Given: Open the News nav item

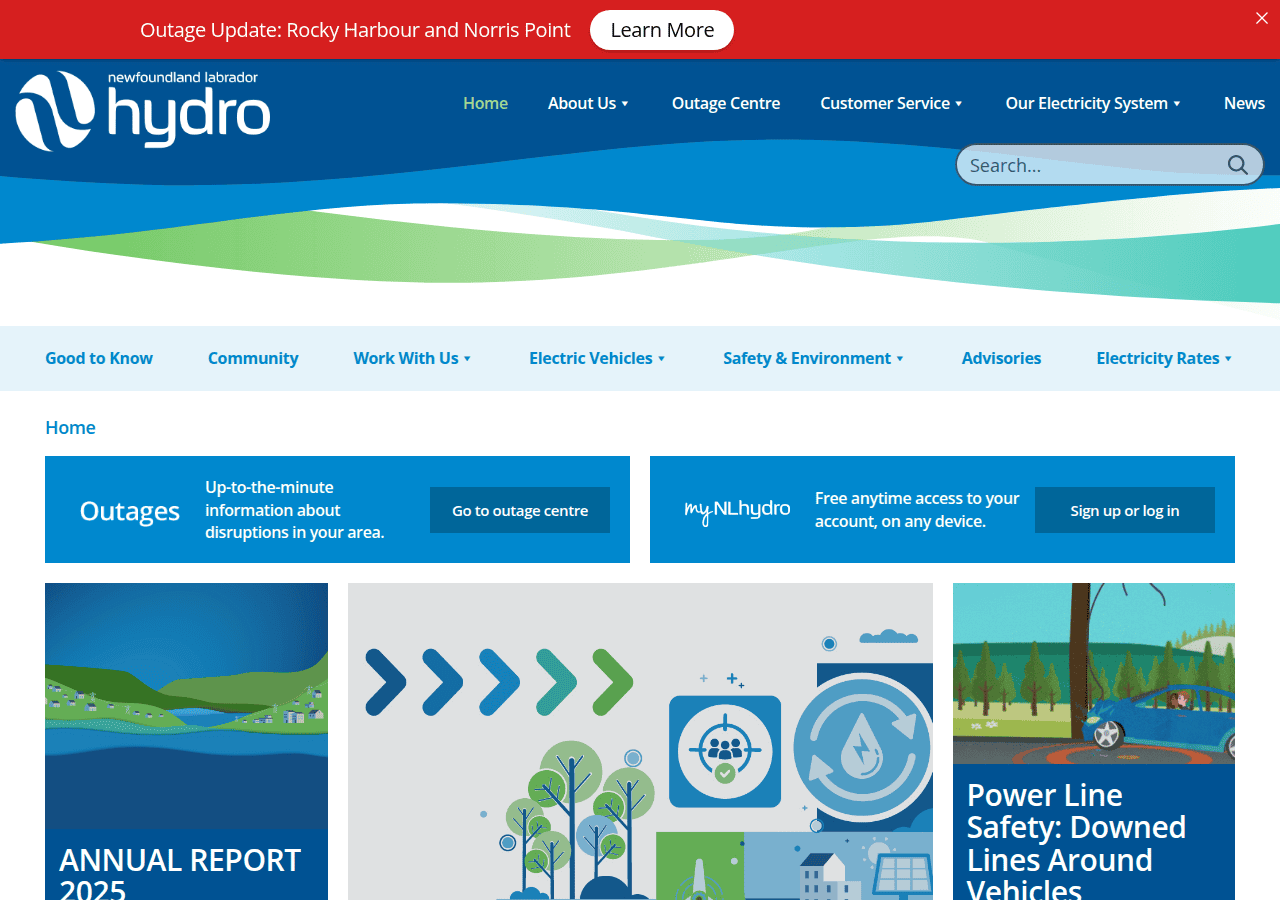Looking at the screenshot, I should coord(1244,103).
